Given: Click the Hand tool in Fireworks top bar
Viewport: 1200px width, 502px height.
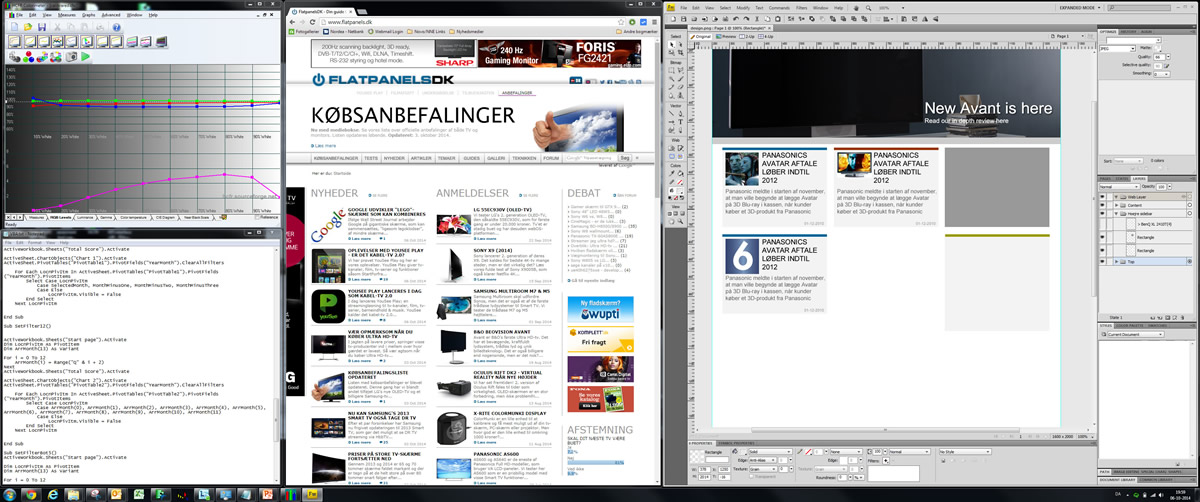Looking at the screenshot, I should click(x=856, y=8).
